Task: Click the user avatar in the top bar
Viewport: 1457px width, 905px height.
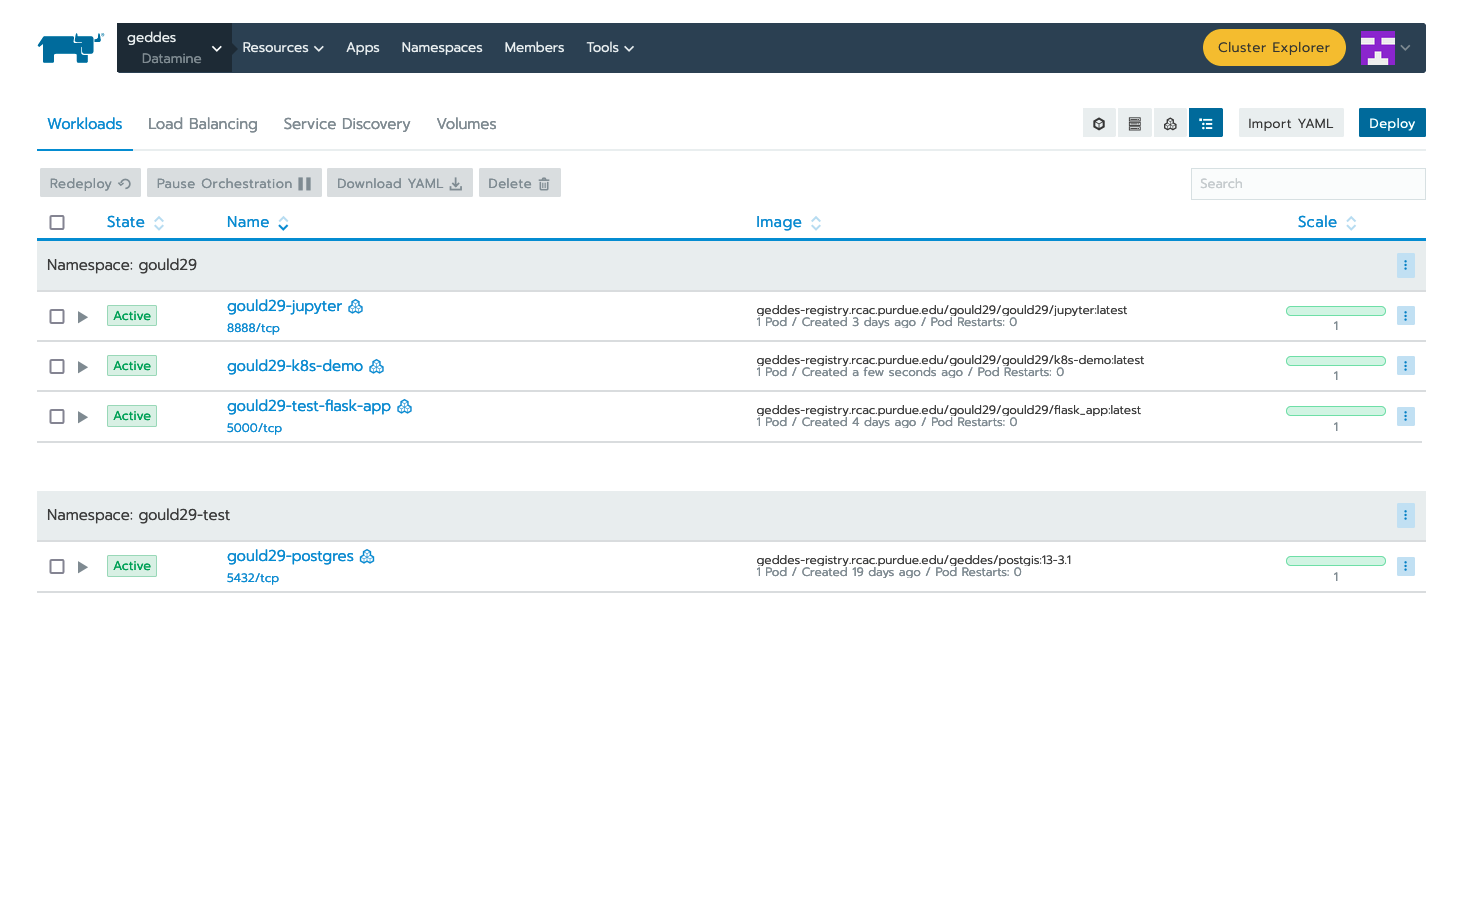Action: (1379, 47)
